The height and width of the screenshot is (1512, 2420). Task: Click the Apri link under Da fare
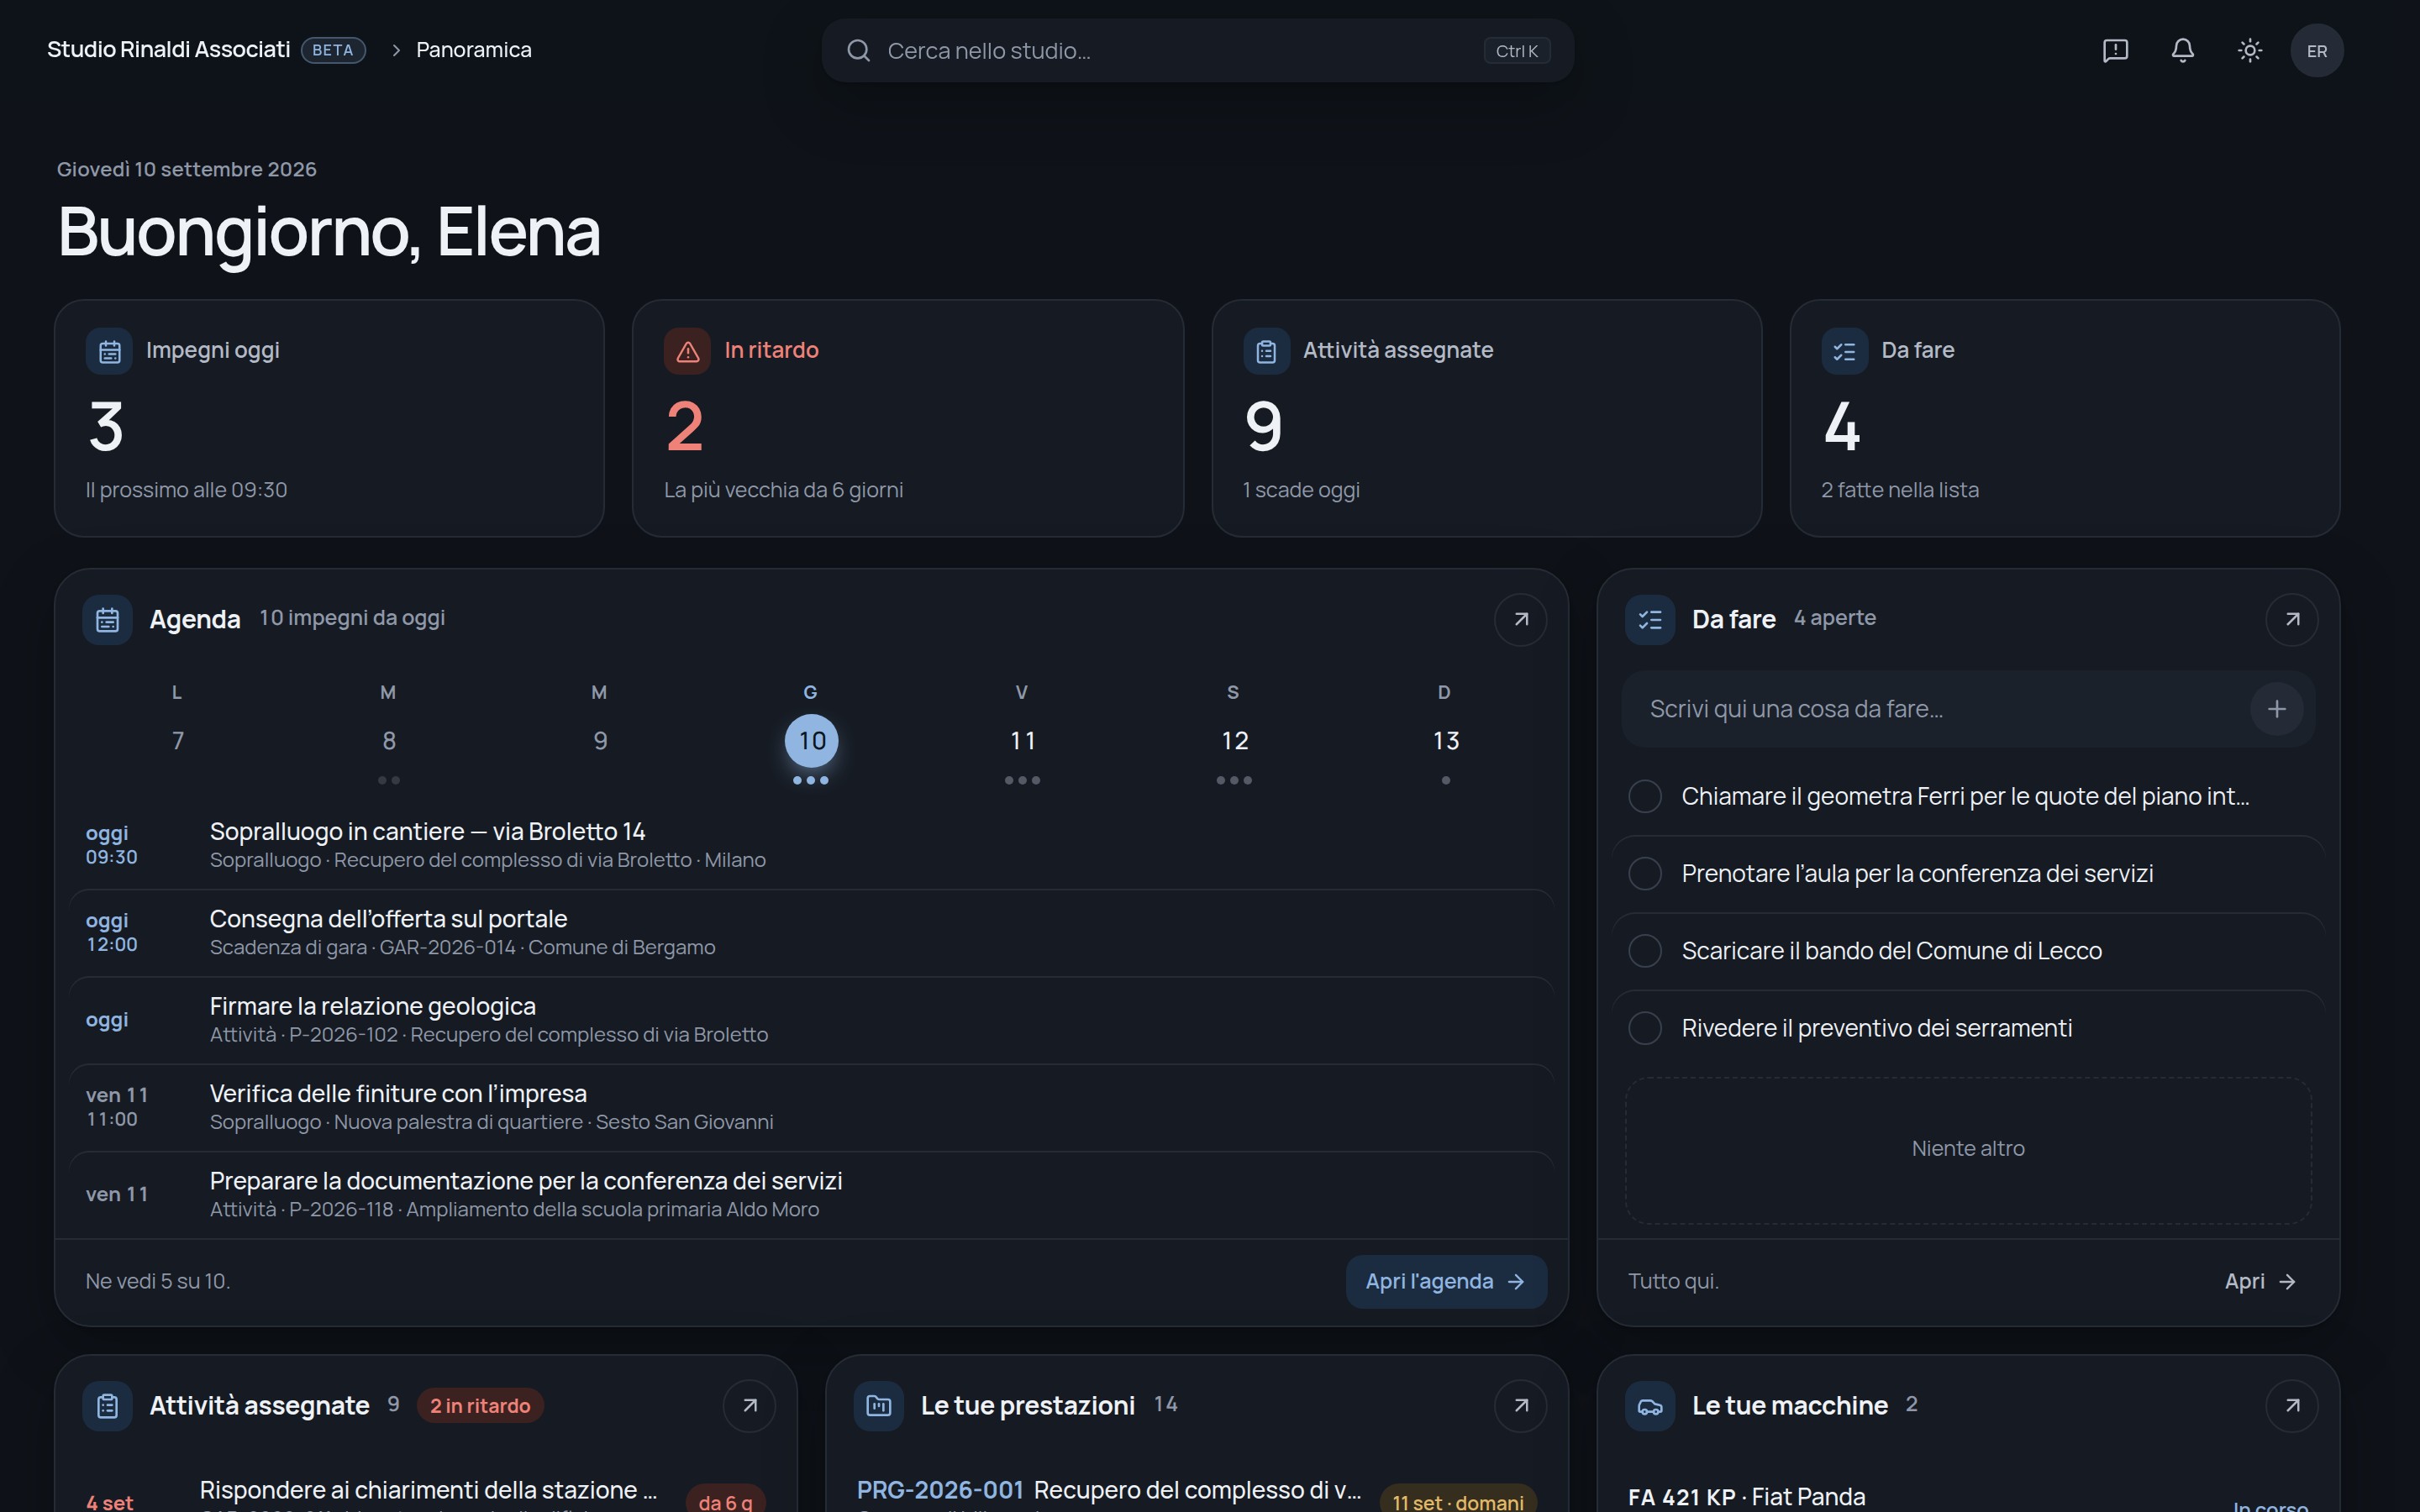2260,1282
